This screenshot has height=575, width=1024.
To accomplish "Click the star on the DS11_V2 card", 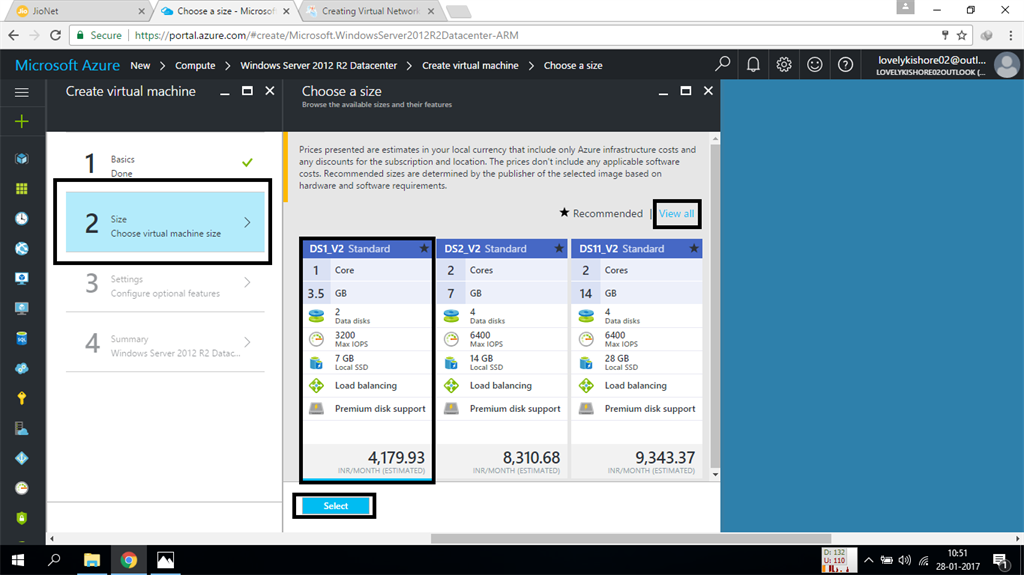I will click(x=694, y=248).
